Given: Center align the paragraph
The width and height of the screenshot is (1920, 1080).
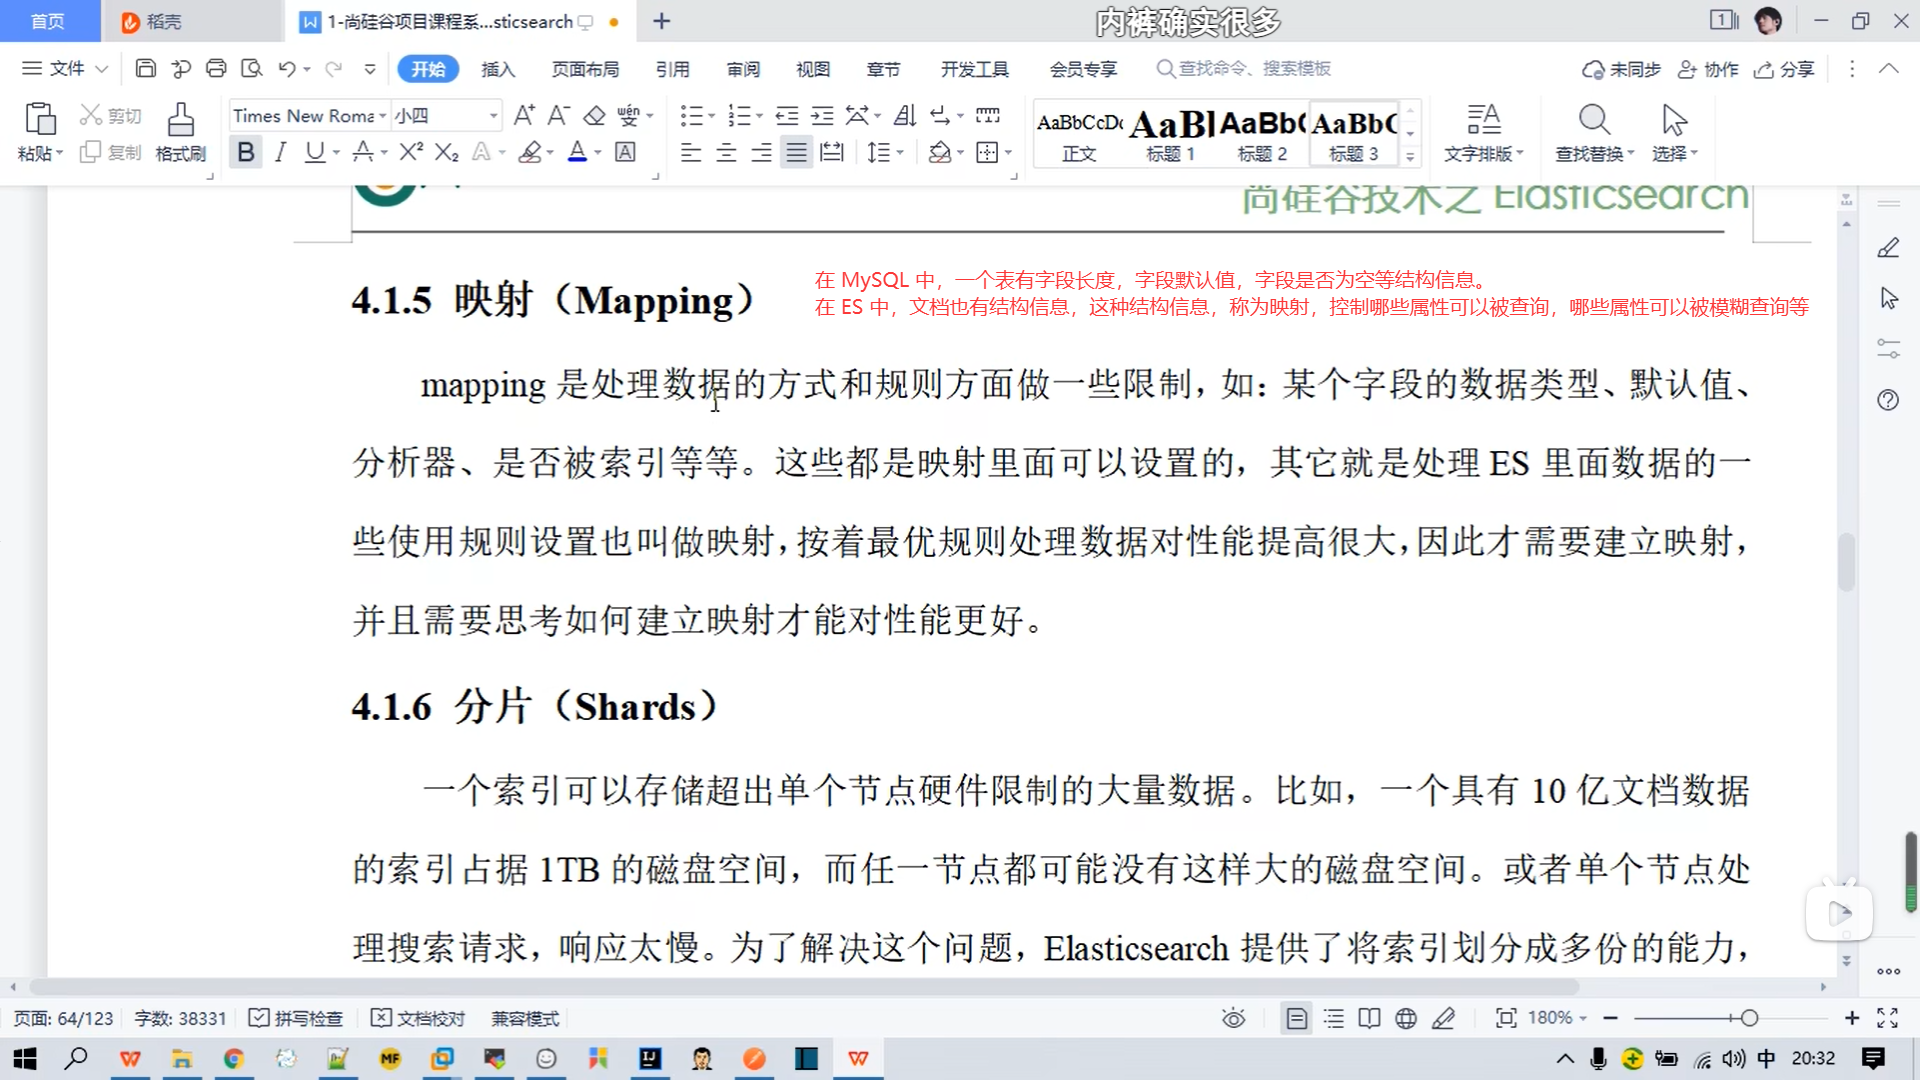Looking at the screenshot, I should 726,152.
